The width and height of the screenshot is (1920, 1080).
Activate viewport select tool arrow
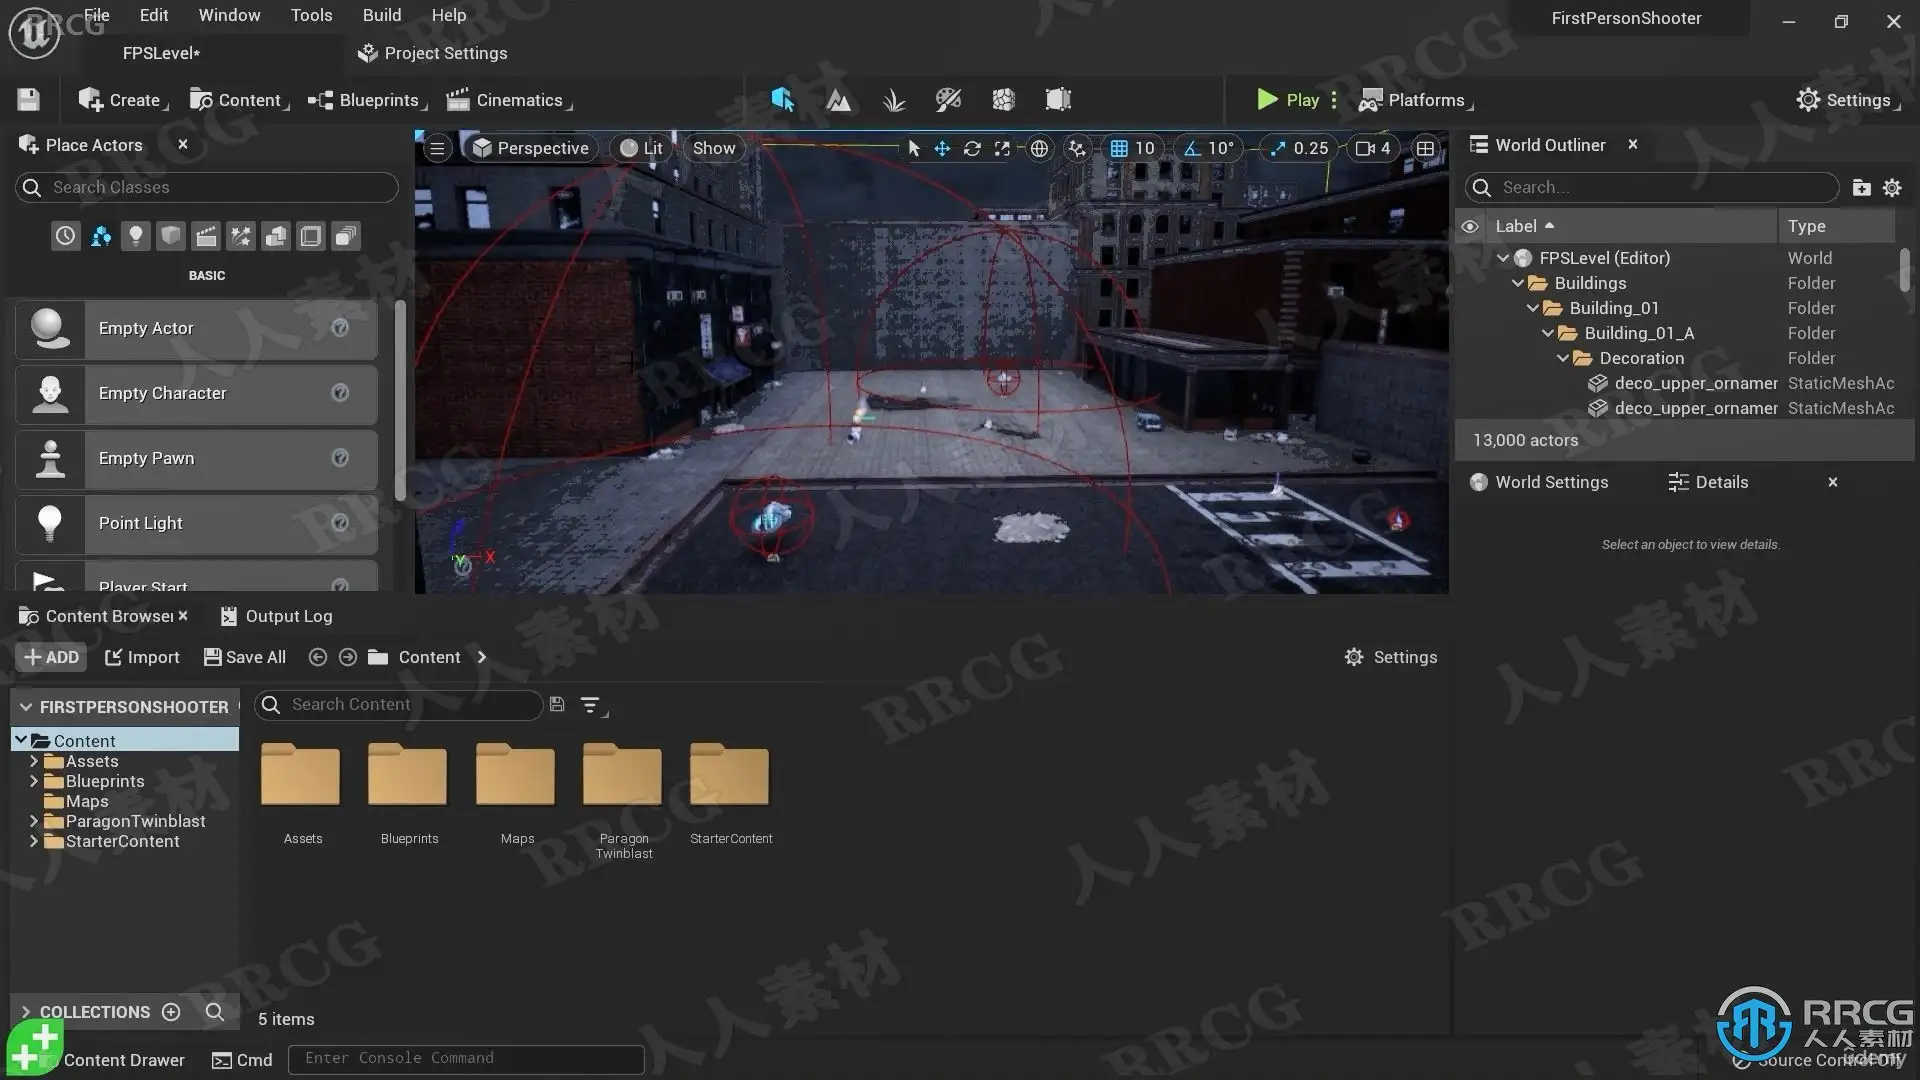click(913, 148)
